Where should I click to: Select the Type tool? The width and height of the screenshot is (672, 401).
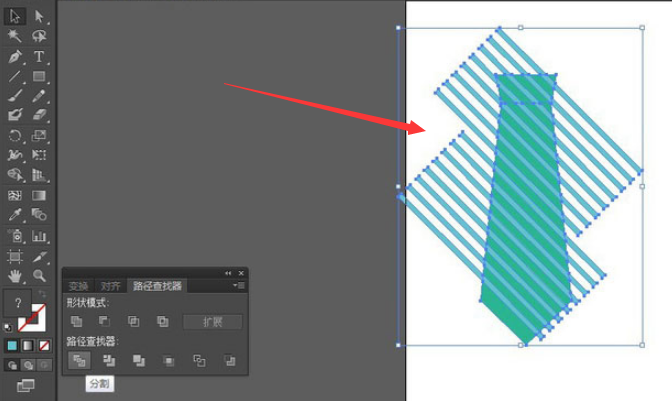(x=39, y=57)
